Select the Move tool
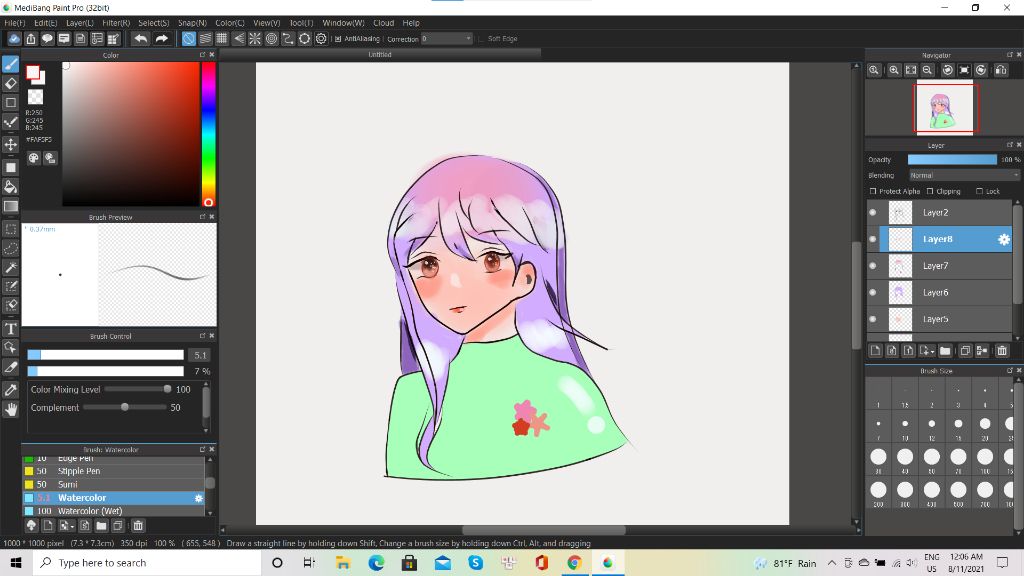The height and width of the screenshot is (576, 1024). pyautogui.click(x=10, y=144)
